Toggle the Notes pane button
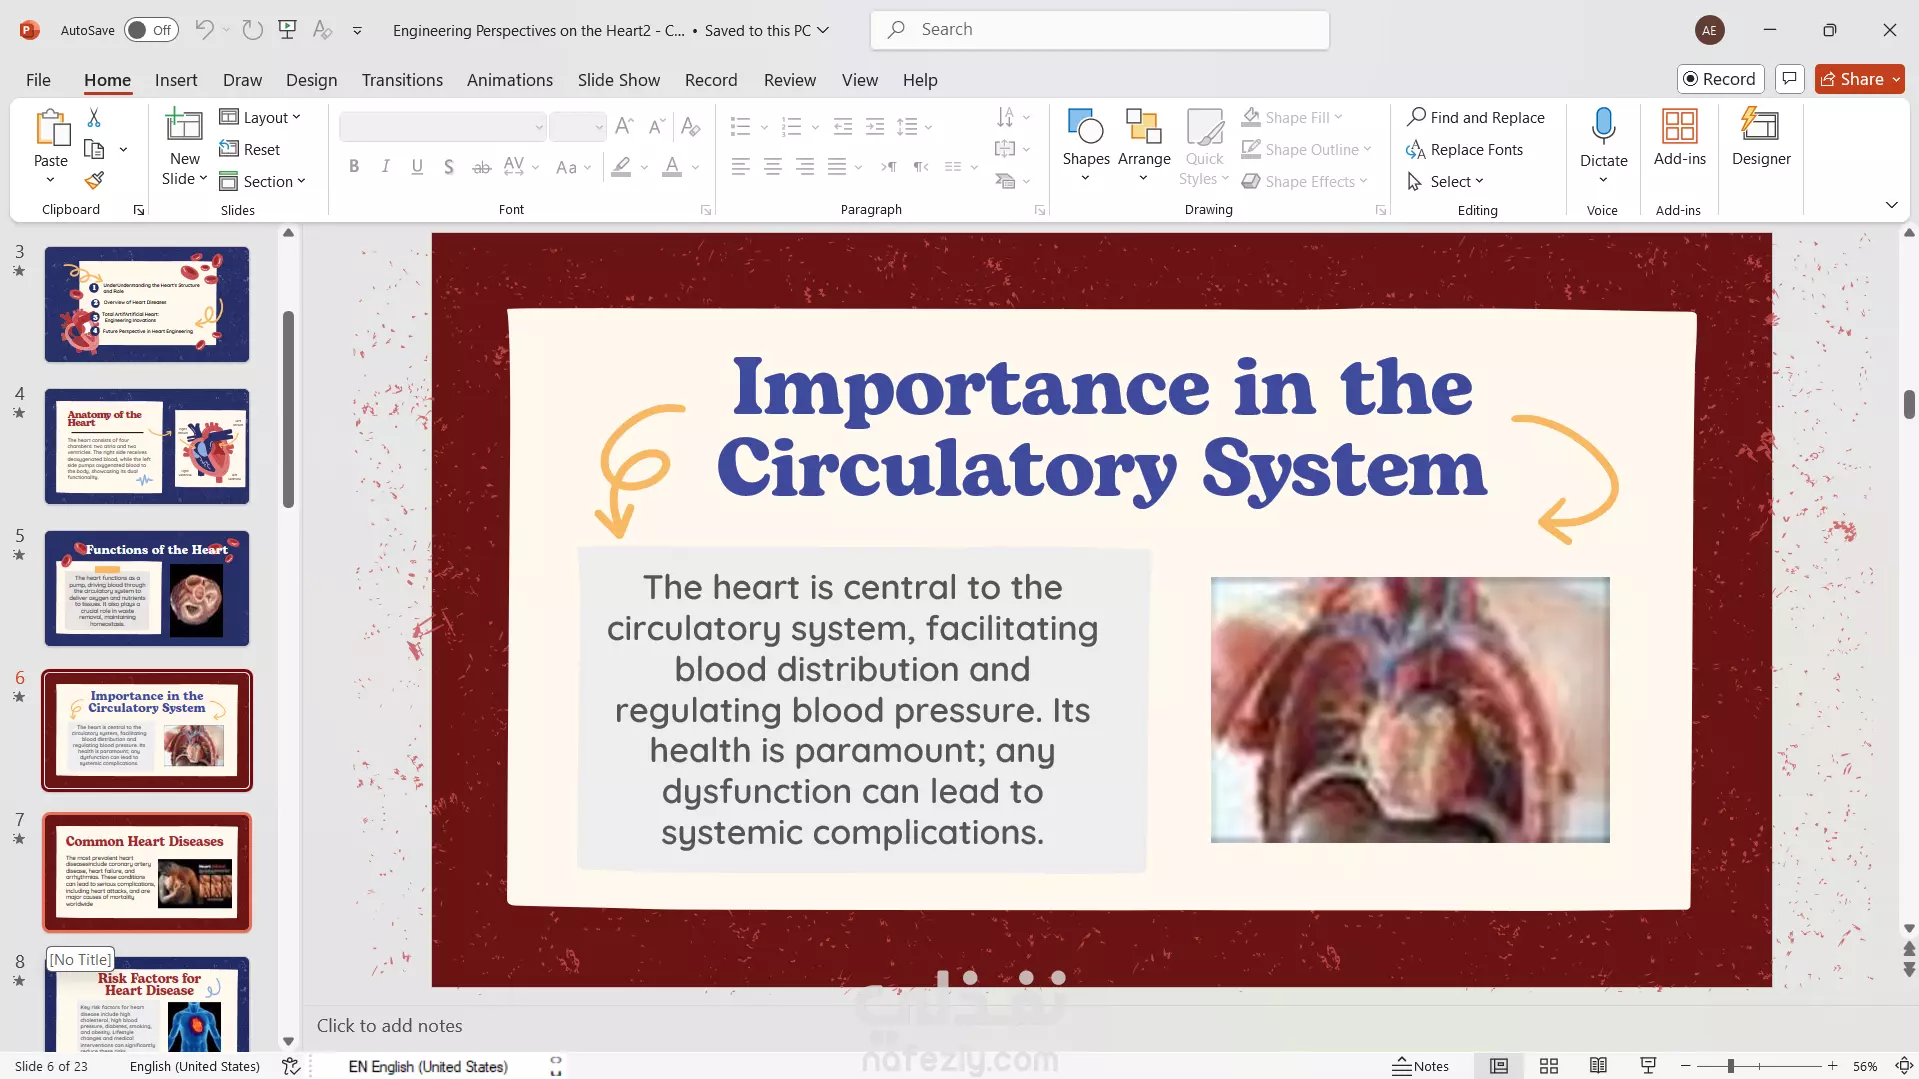This screenshot has height=1079, width=1919. 1420,1066
